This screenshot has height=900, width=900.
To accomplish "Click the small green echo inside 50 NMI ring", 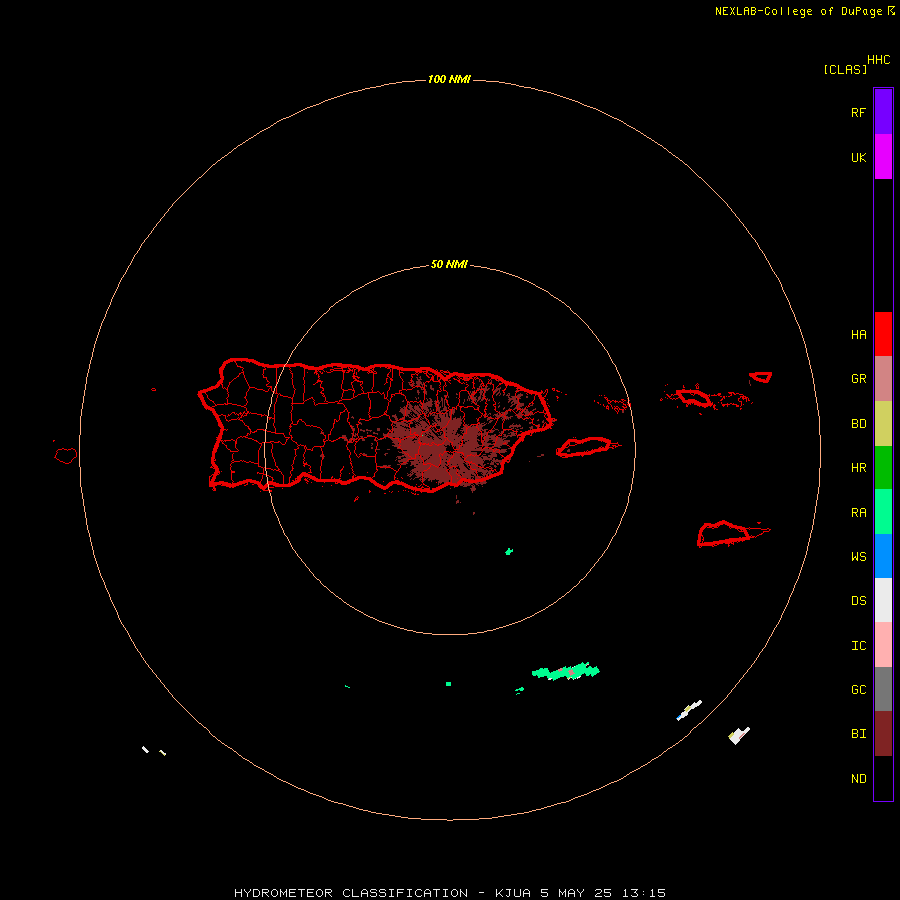I will pos(509,552).
